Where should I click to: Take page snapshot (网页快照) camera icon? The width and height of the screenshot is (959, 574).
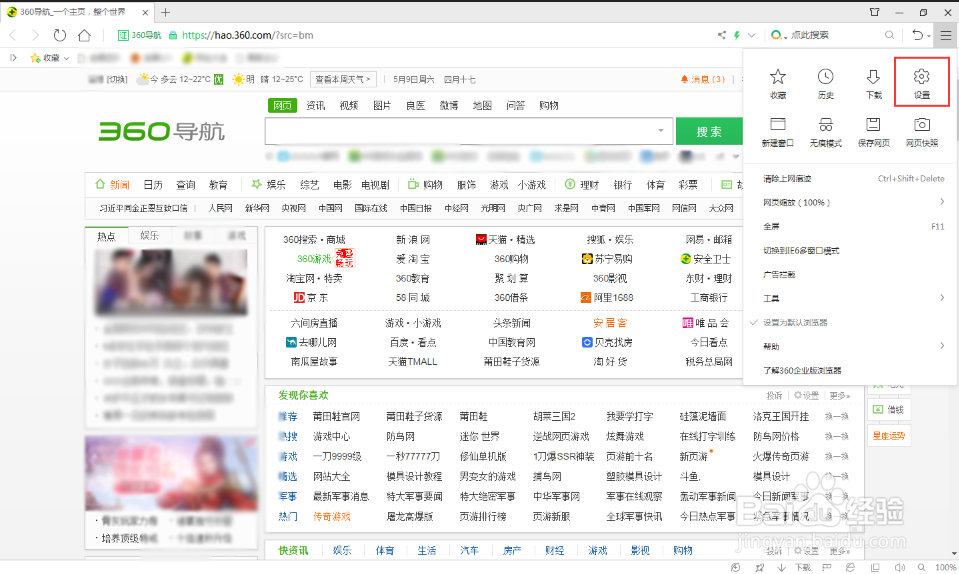click(922, 131)
